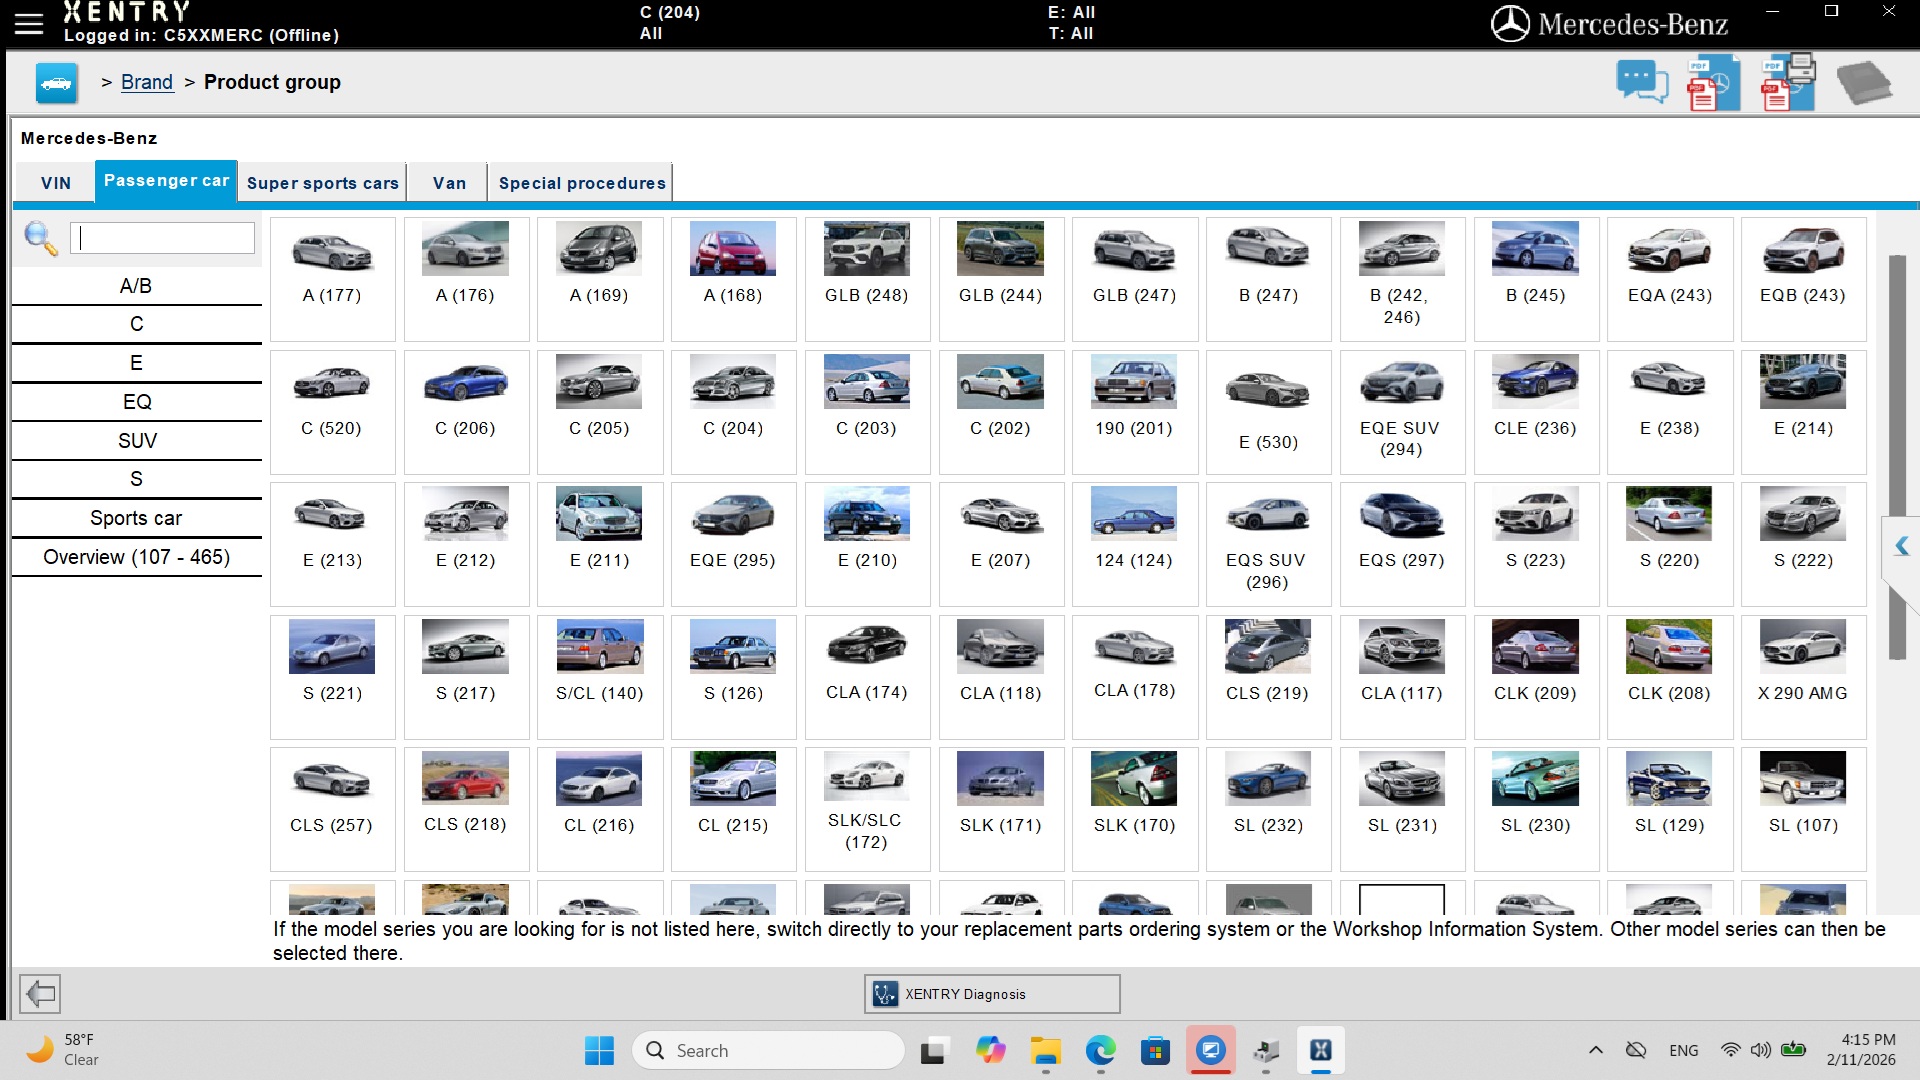Select the E (214) model

click(x=1803, y=412)
